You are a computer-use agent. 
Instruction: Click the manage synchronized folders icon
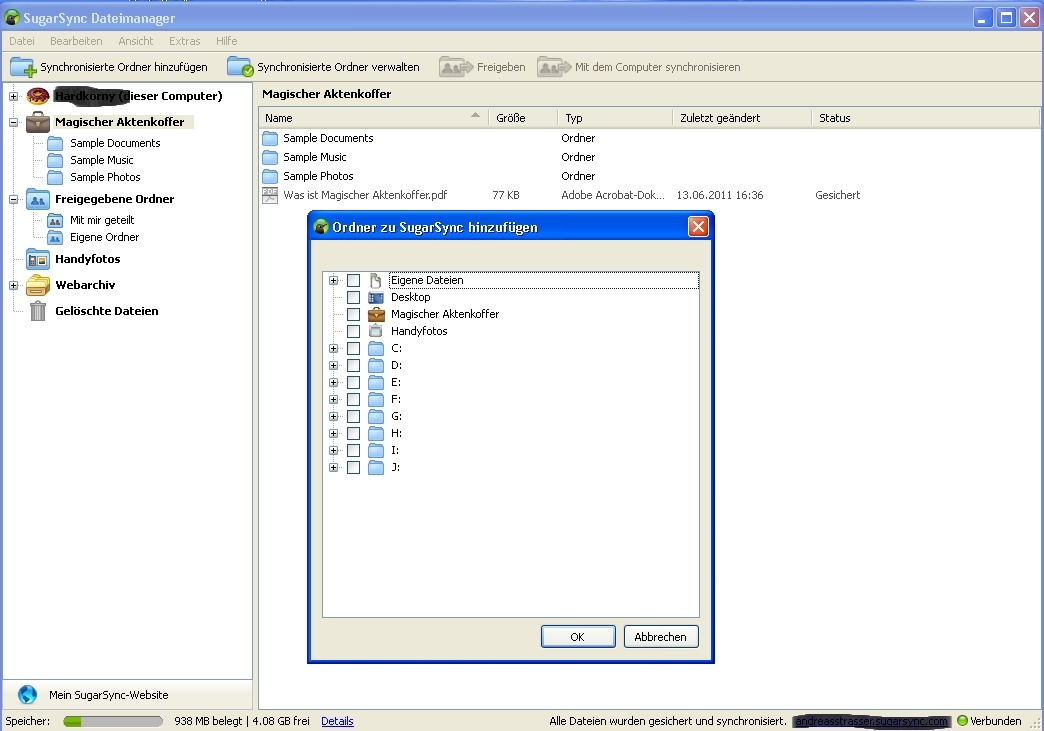pos(240,67)
